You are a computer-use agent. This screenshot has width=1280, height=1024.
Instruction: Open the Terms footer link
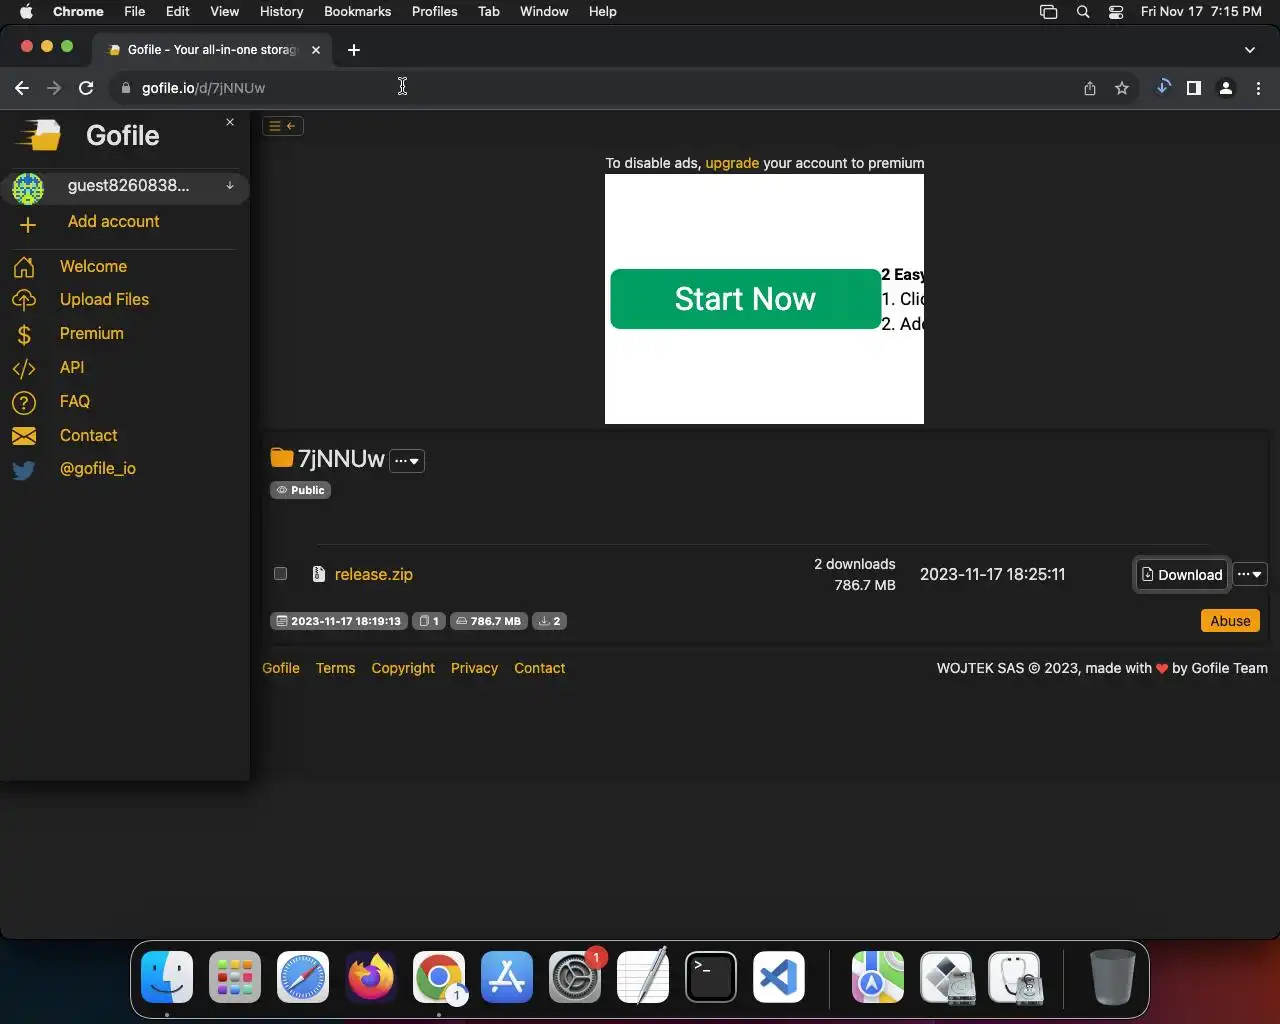pos(335,668)
